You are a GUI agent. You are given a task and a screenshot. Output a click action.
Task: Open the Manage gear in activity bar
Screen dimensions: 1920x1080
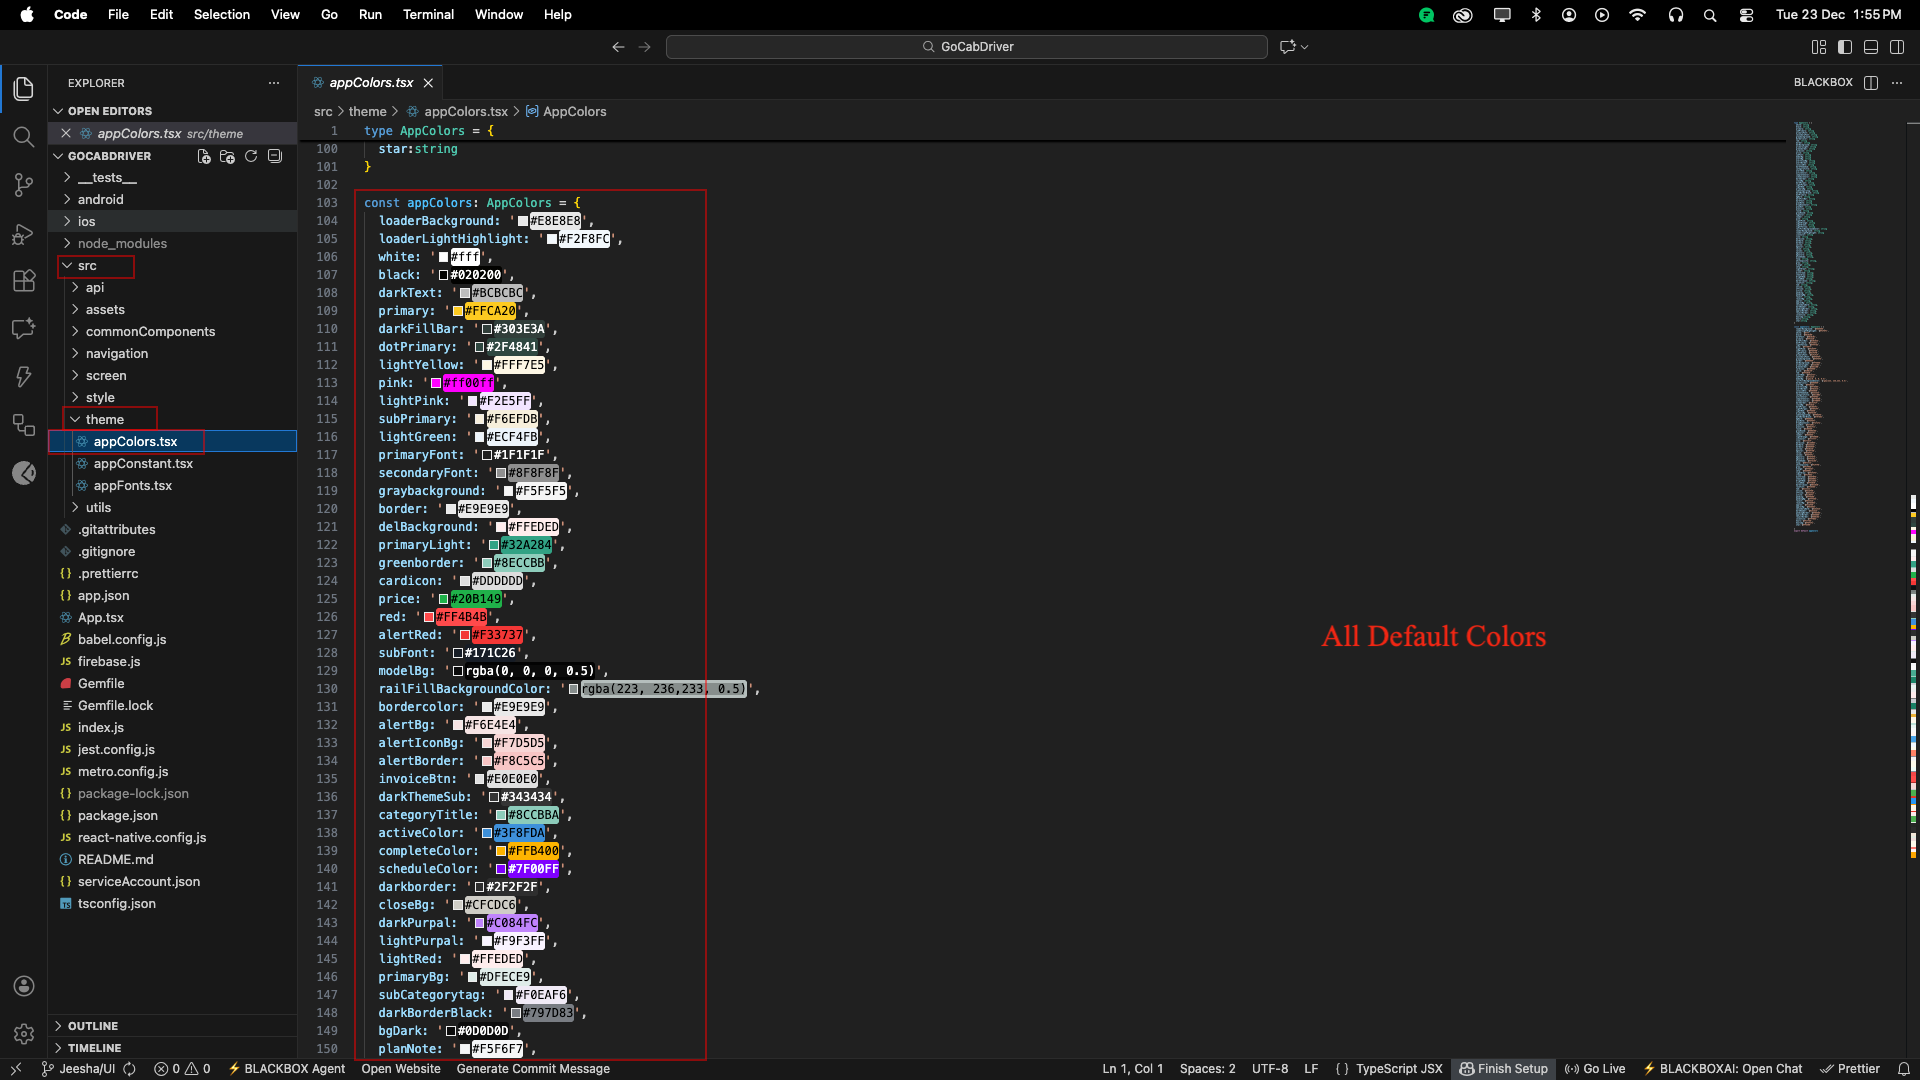click(24, 1033)
